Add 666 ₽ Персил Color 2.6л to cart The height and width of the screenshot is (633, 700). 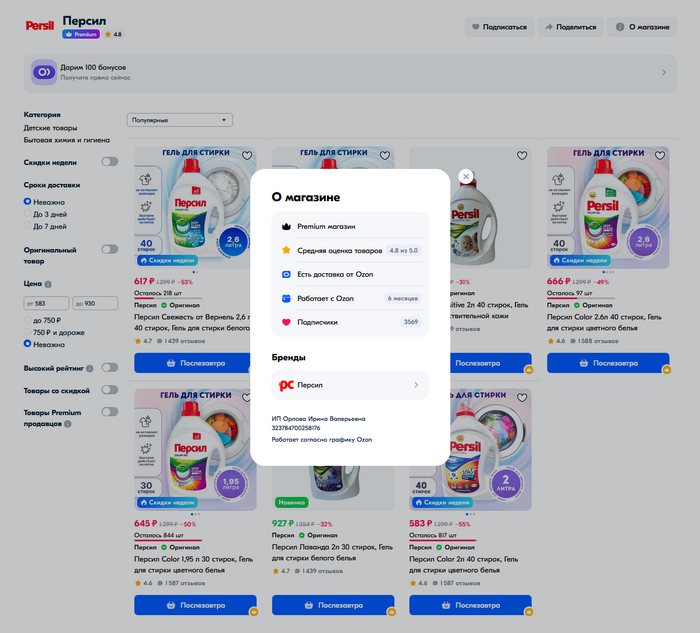(608, 363)
